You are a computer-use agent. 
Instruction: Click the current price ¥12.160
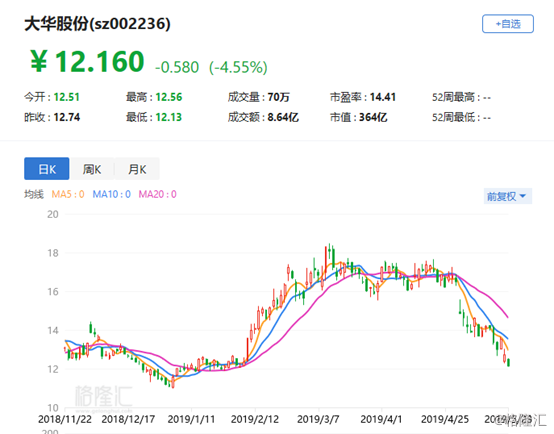(87, 62)
